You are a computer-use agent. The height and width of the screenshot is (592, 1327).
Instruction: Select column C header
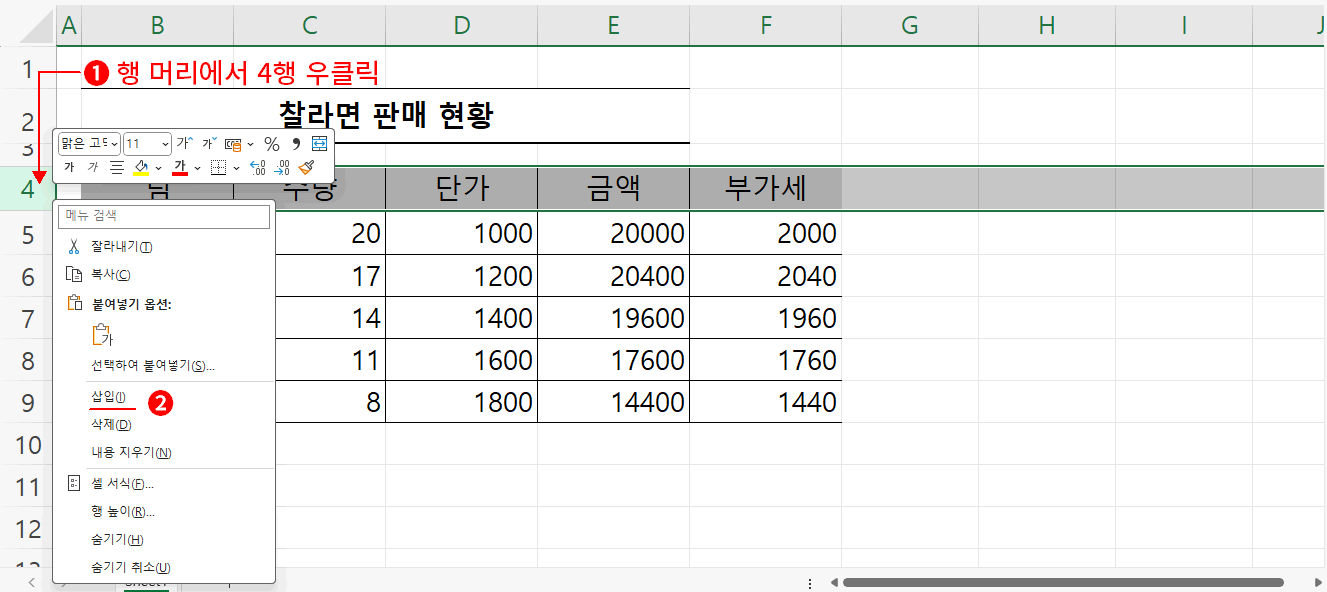(309, 26)
